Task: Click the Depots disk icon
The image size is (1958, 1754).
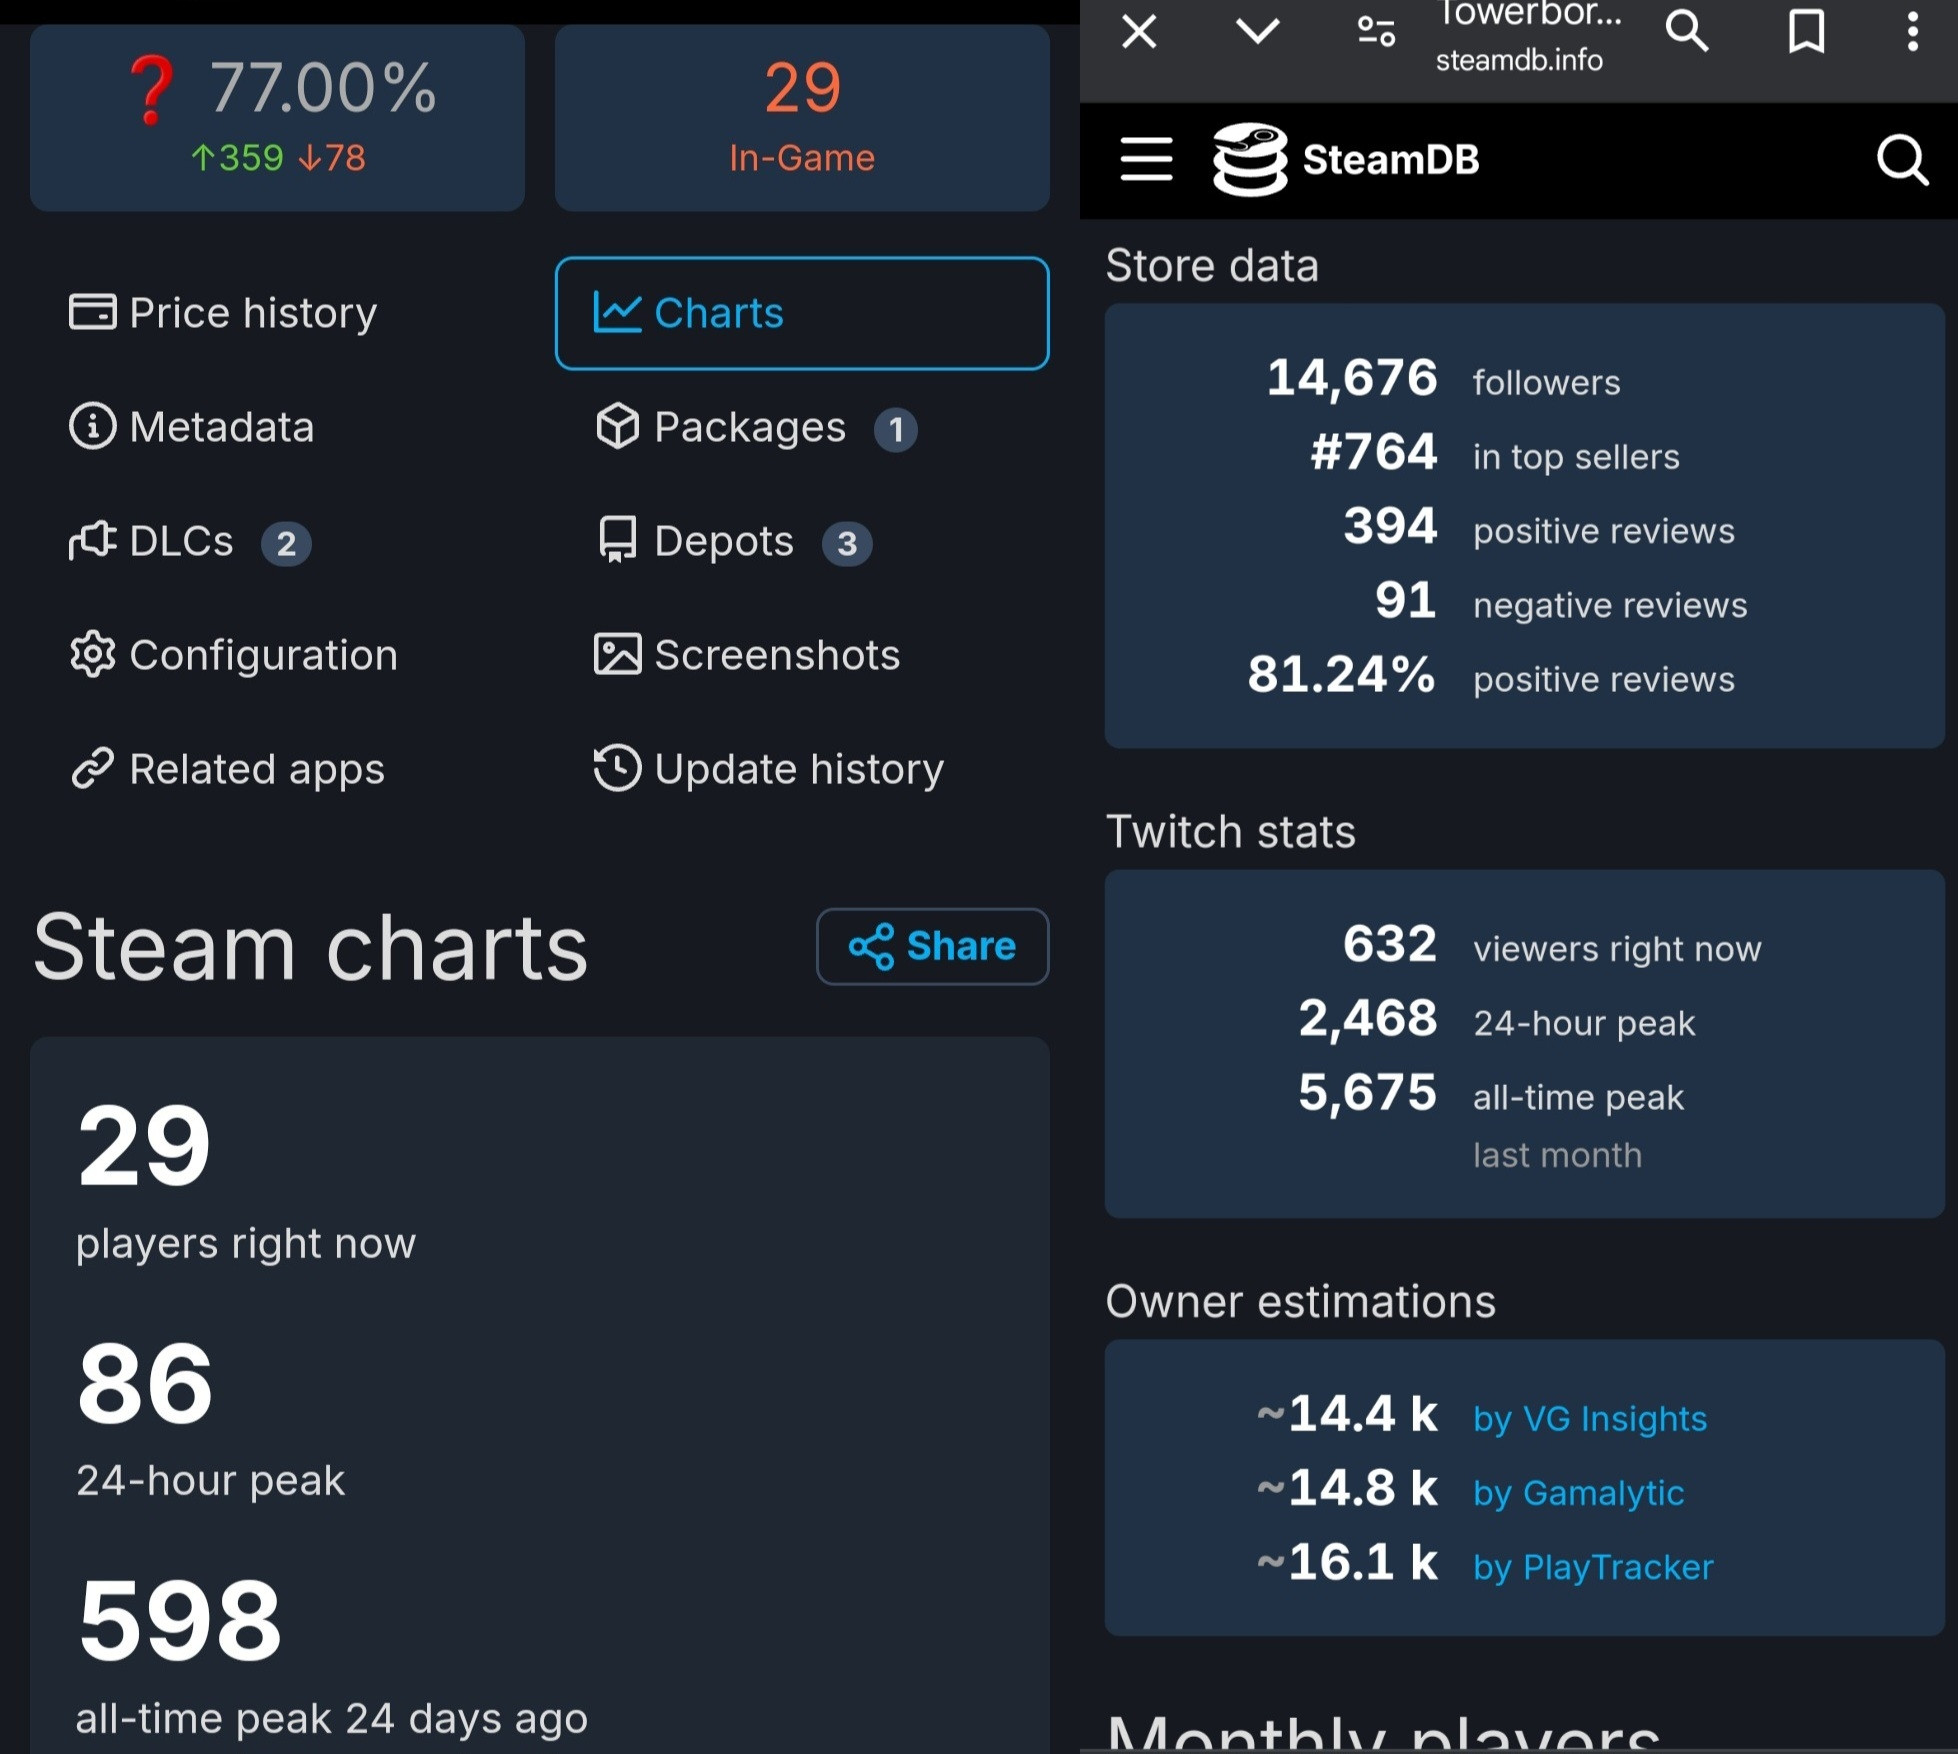Action: click(x=617, y=540)
